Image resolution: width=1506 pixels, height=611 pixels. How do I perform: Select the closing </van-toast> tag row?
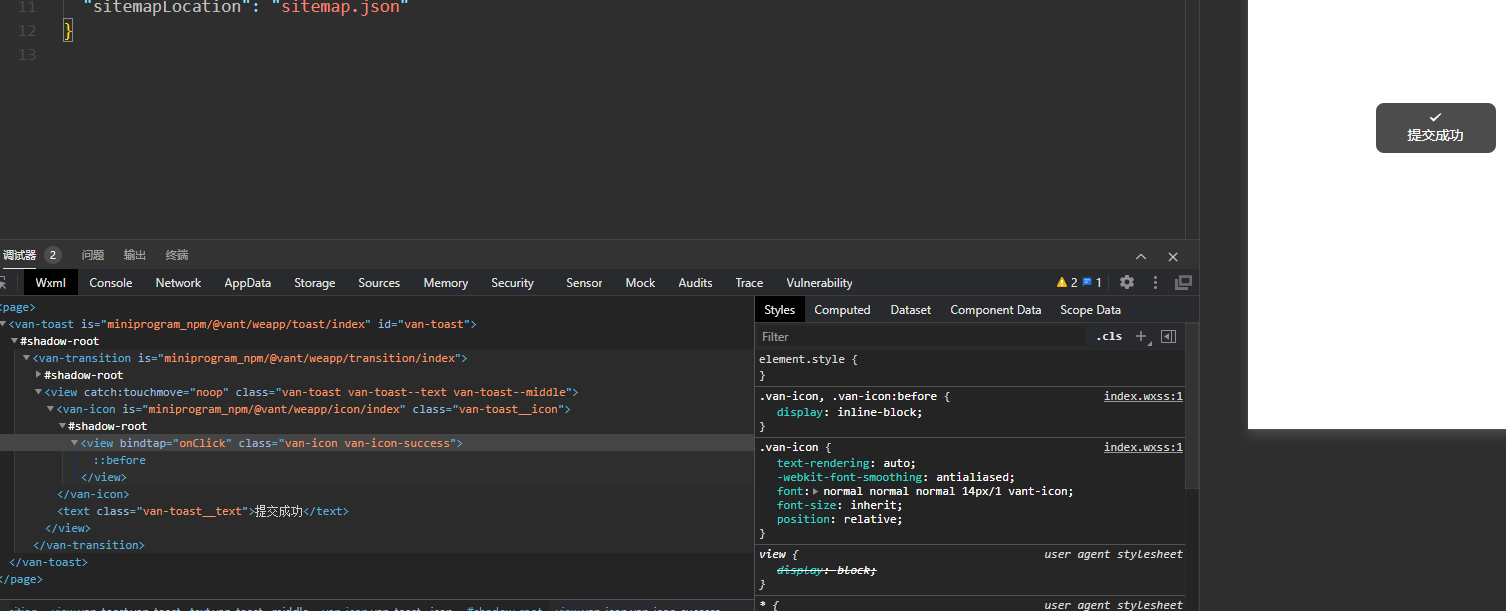(48, 562)
